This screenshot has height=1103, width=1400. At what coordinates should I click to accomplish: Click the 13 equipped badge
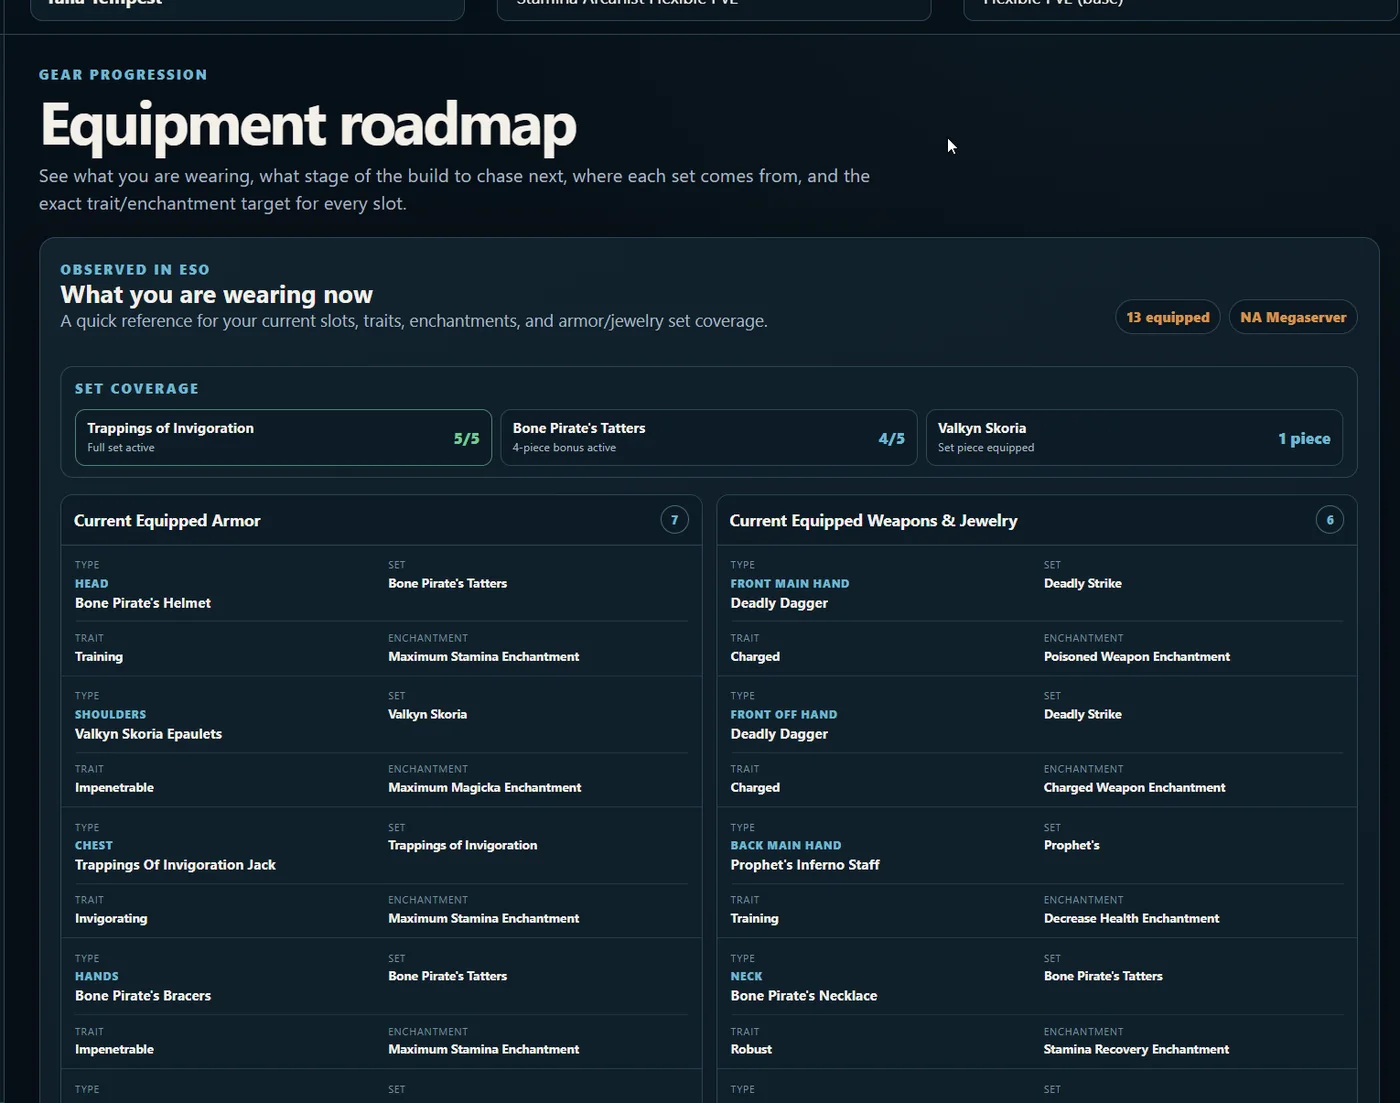(x=1167, y=317)
